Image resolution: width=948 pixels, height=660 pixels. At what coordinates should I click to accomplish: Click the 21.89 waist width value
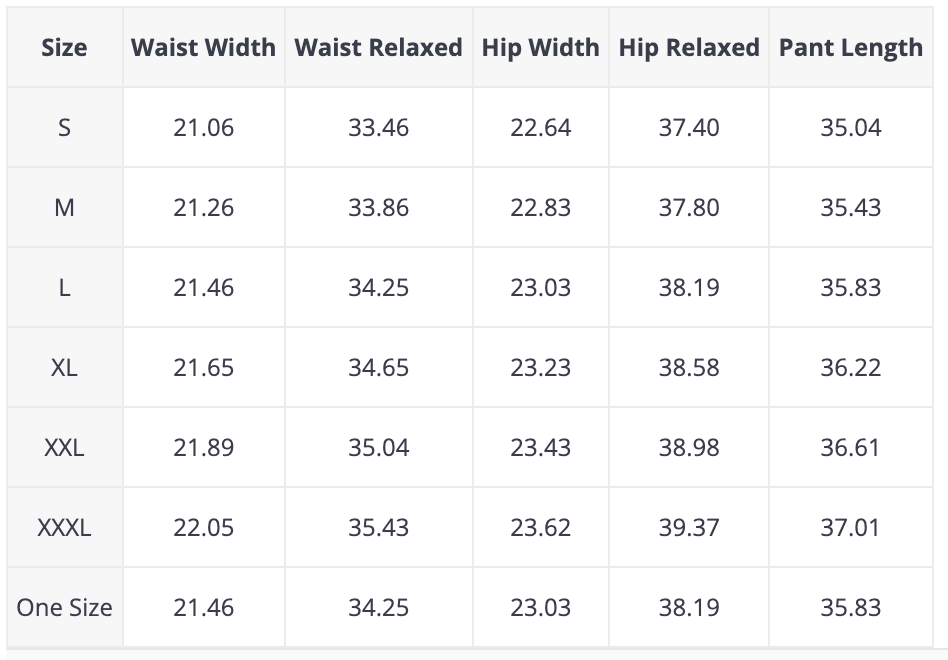click(x=204, y=447)
